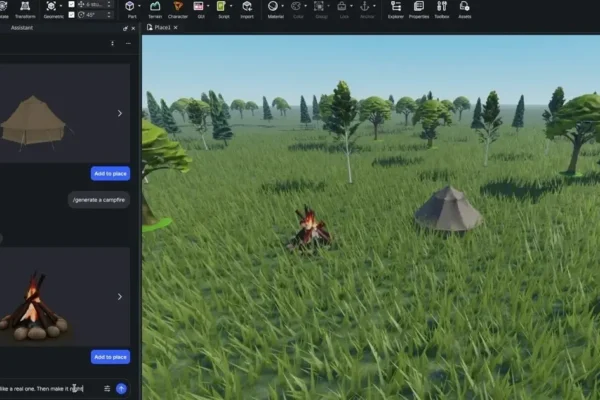Screen dimensions: 600x400
Task: Click the Import icon in toolbar
Action: tap(246, 9)
